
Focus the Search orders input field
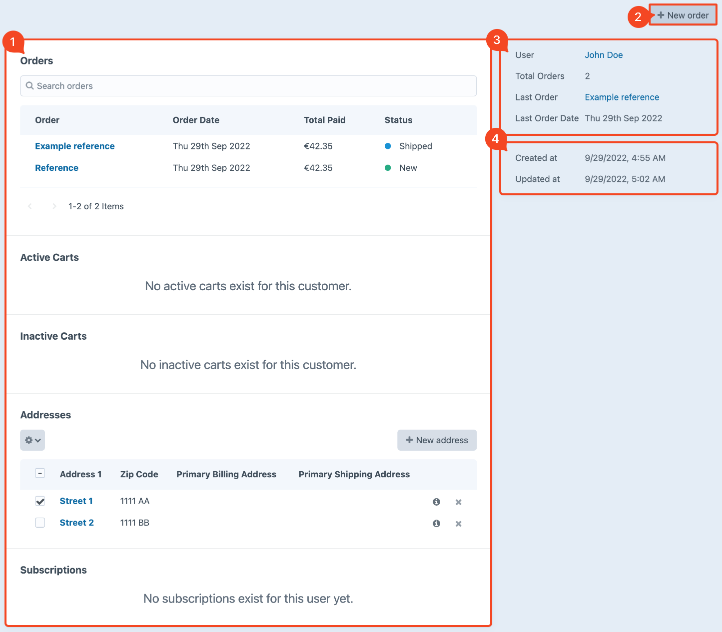[x=250, y=86]
